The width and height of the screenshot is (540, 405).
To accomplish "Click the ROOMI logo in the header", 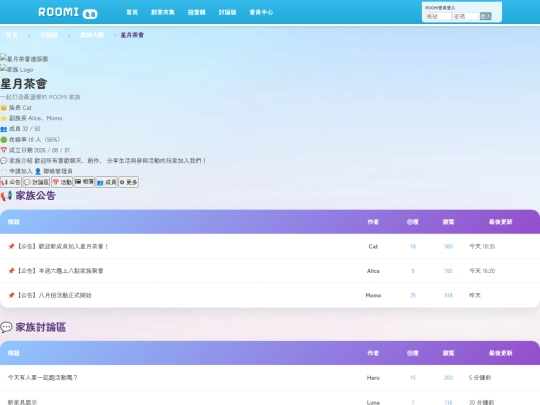I will pos(68,13).
